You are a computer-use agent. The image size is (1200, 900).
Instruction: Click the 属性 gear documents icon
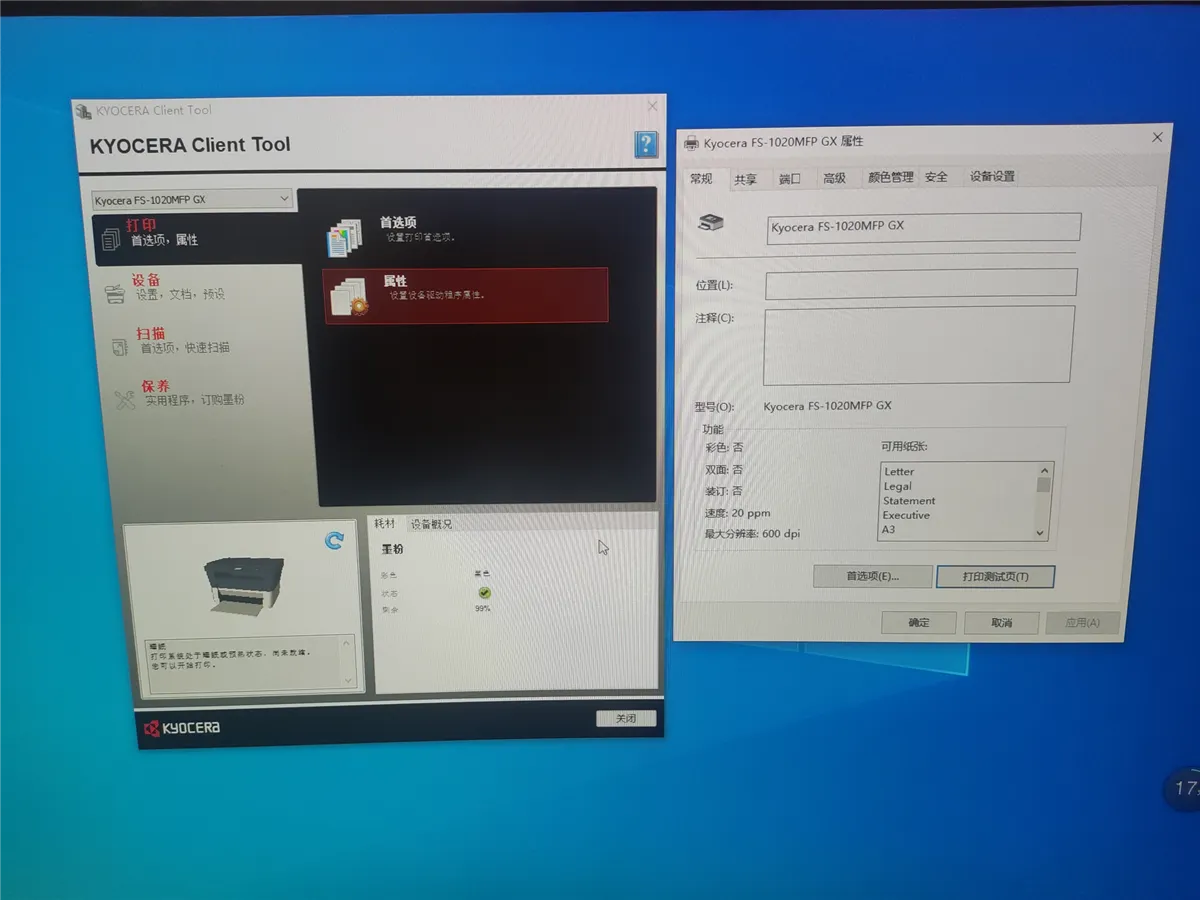click(349, 297)
